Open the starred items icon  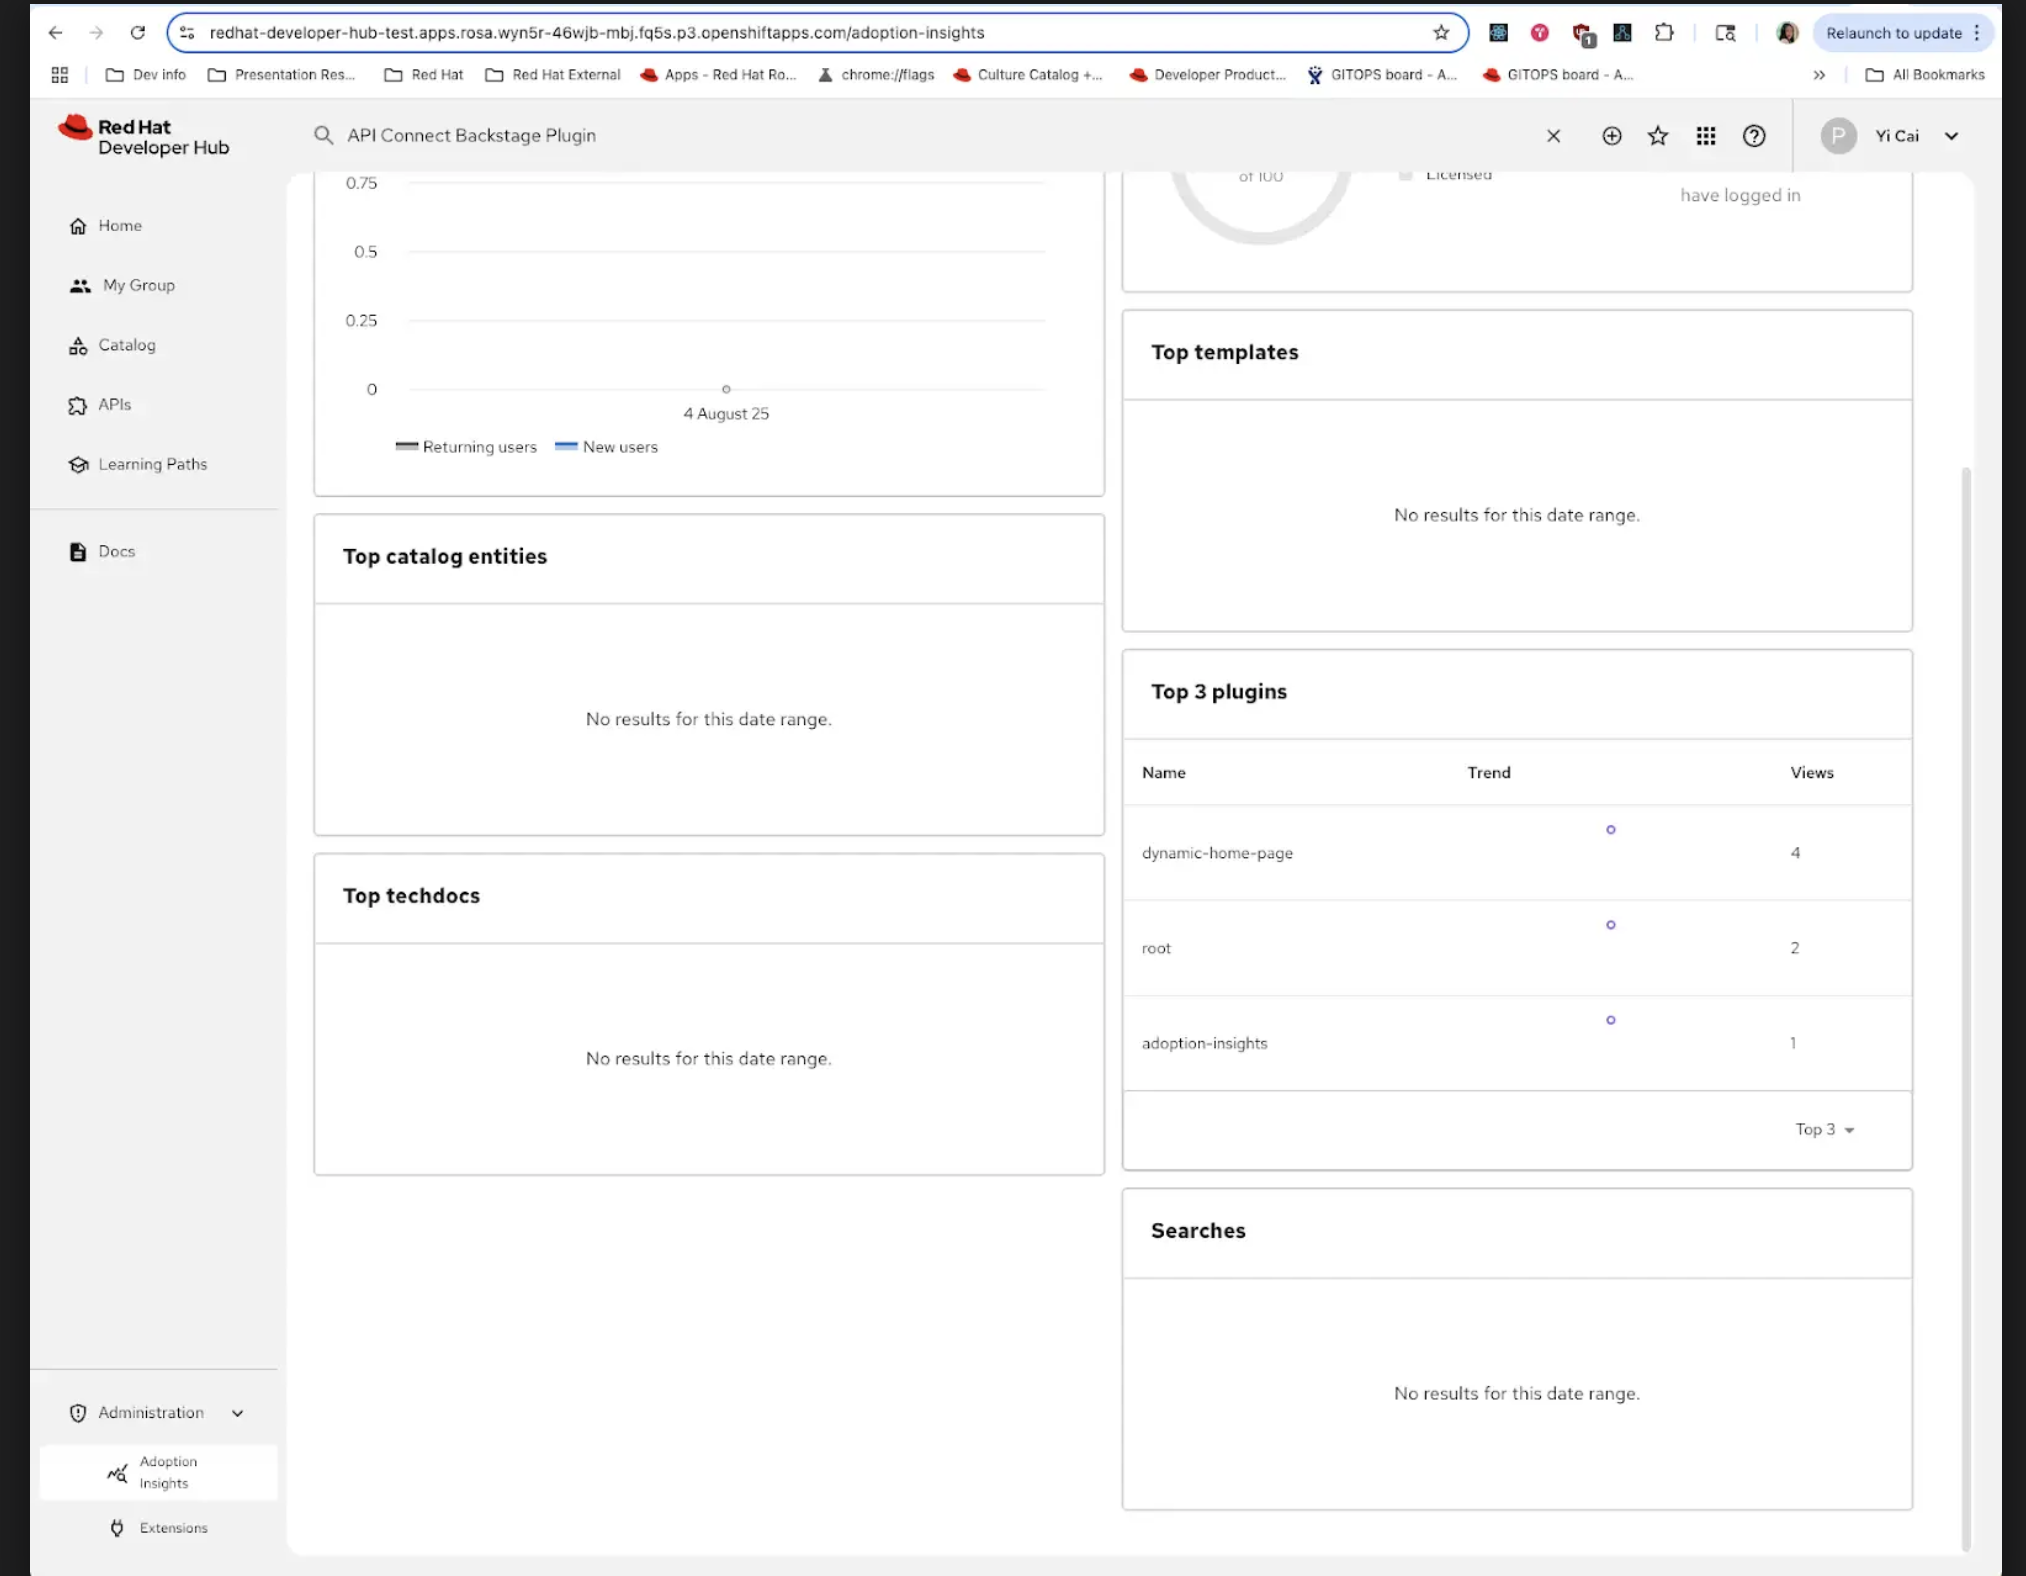1658,136
